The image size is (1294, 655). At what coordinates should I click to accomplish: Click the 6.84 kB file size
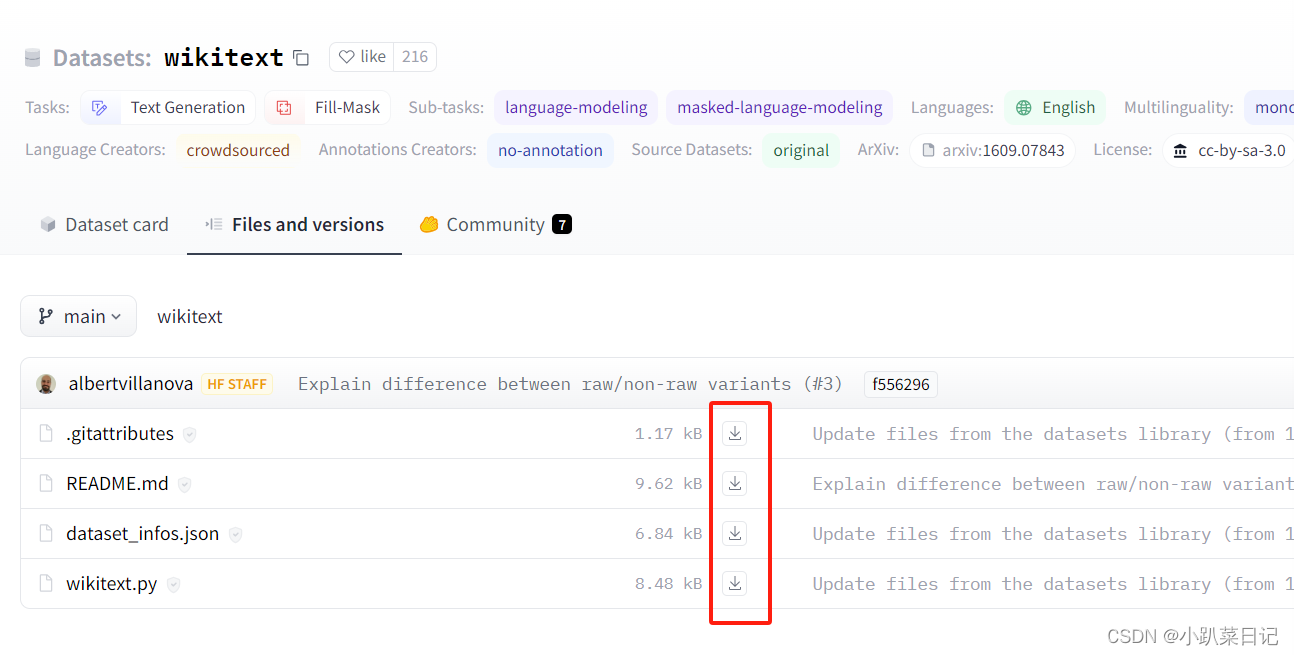point(668,534)
